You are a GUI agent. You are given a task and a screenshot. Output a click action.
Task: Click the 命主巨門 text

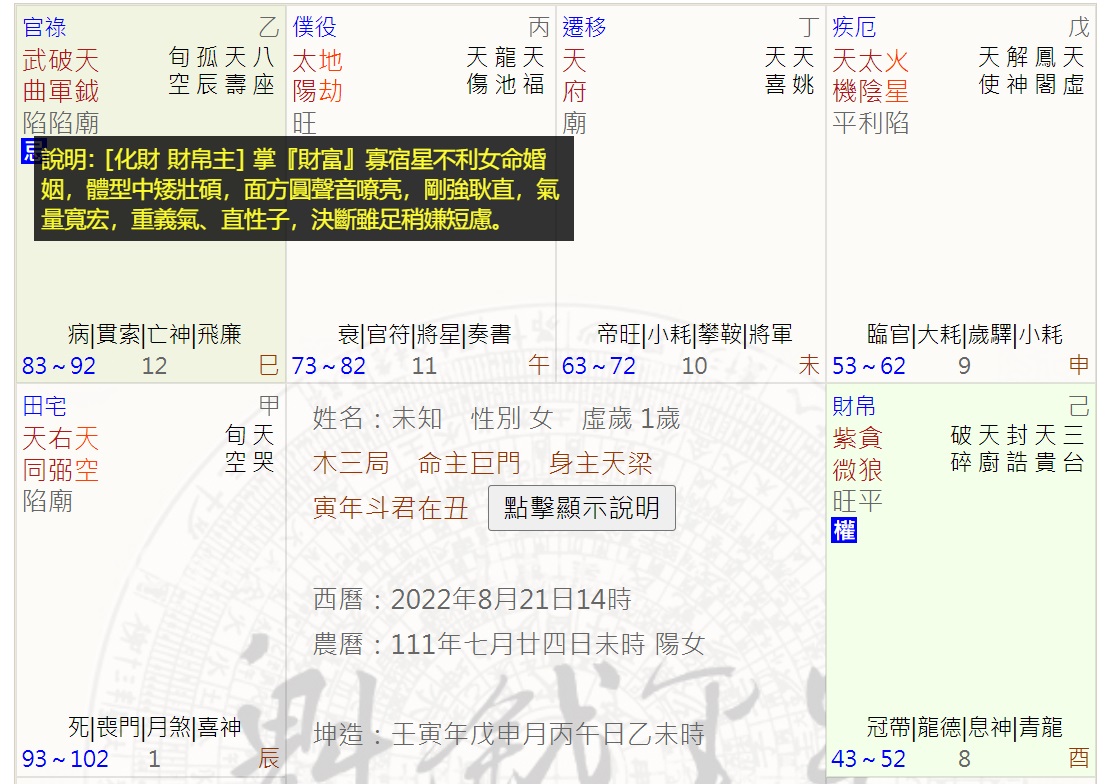(469, 463)
